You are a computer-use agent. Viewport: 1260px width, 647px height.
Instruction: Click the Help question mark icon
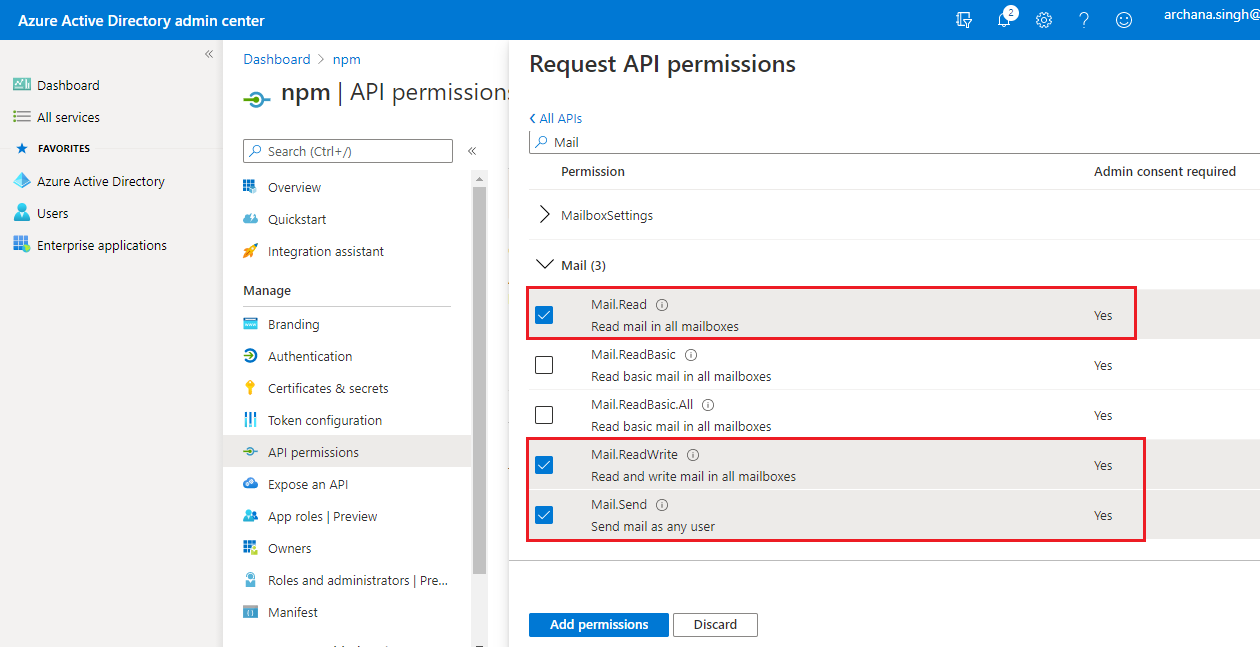[1084, 20]
